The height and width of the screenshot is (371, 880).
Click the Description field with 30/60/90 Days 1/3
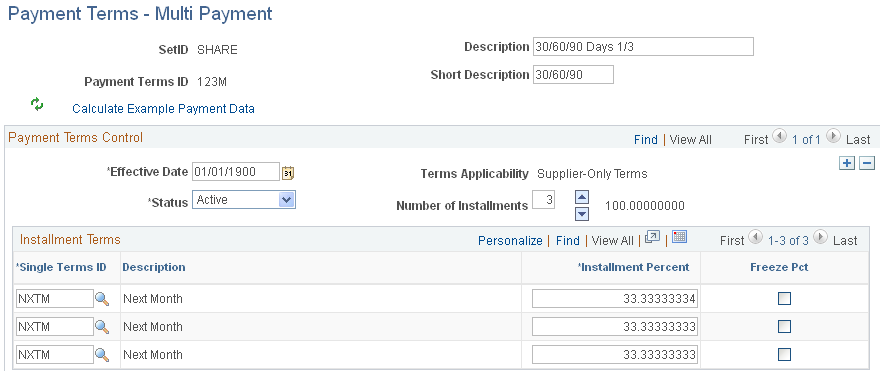click(643, 47)
